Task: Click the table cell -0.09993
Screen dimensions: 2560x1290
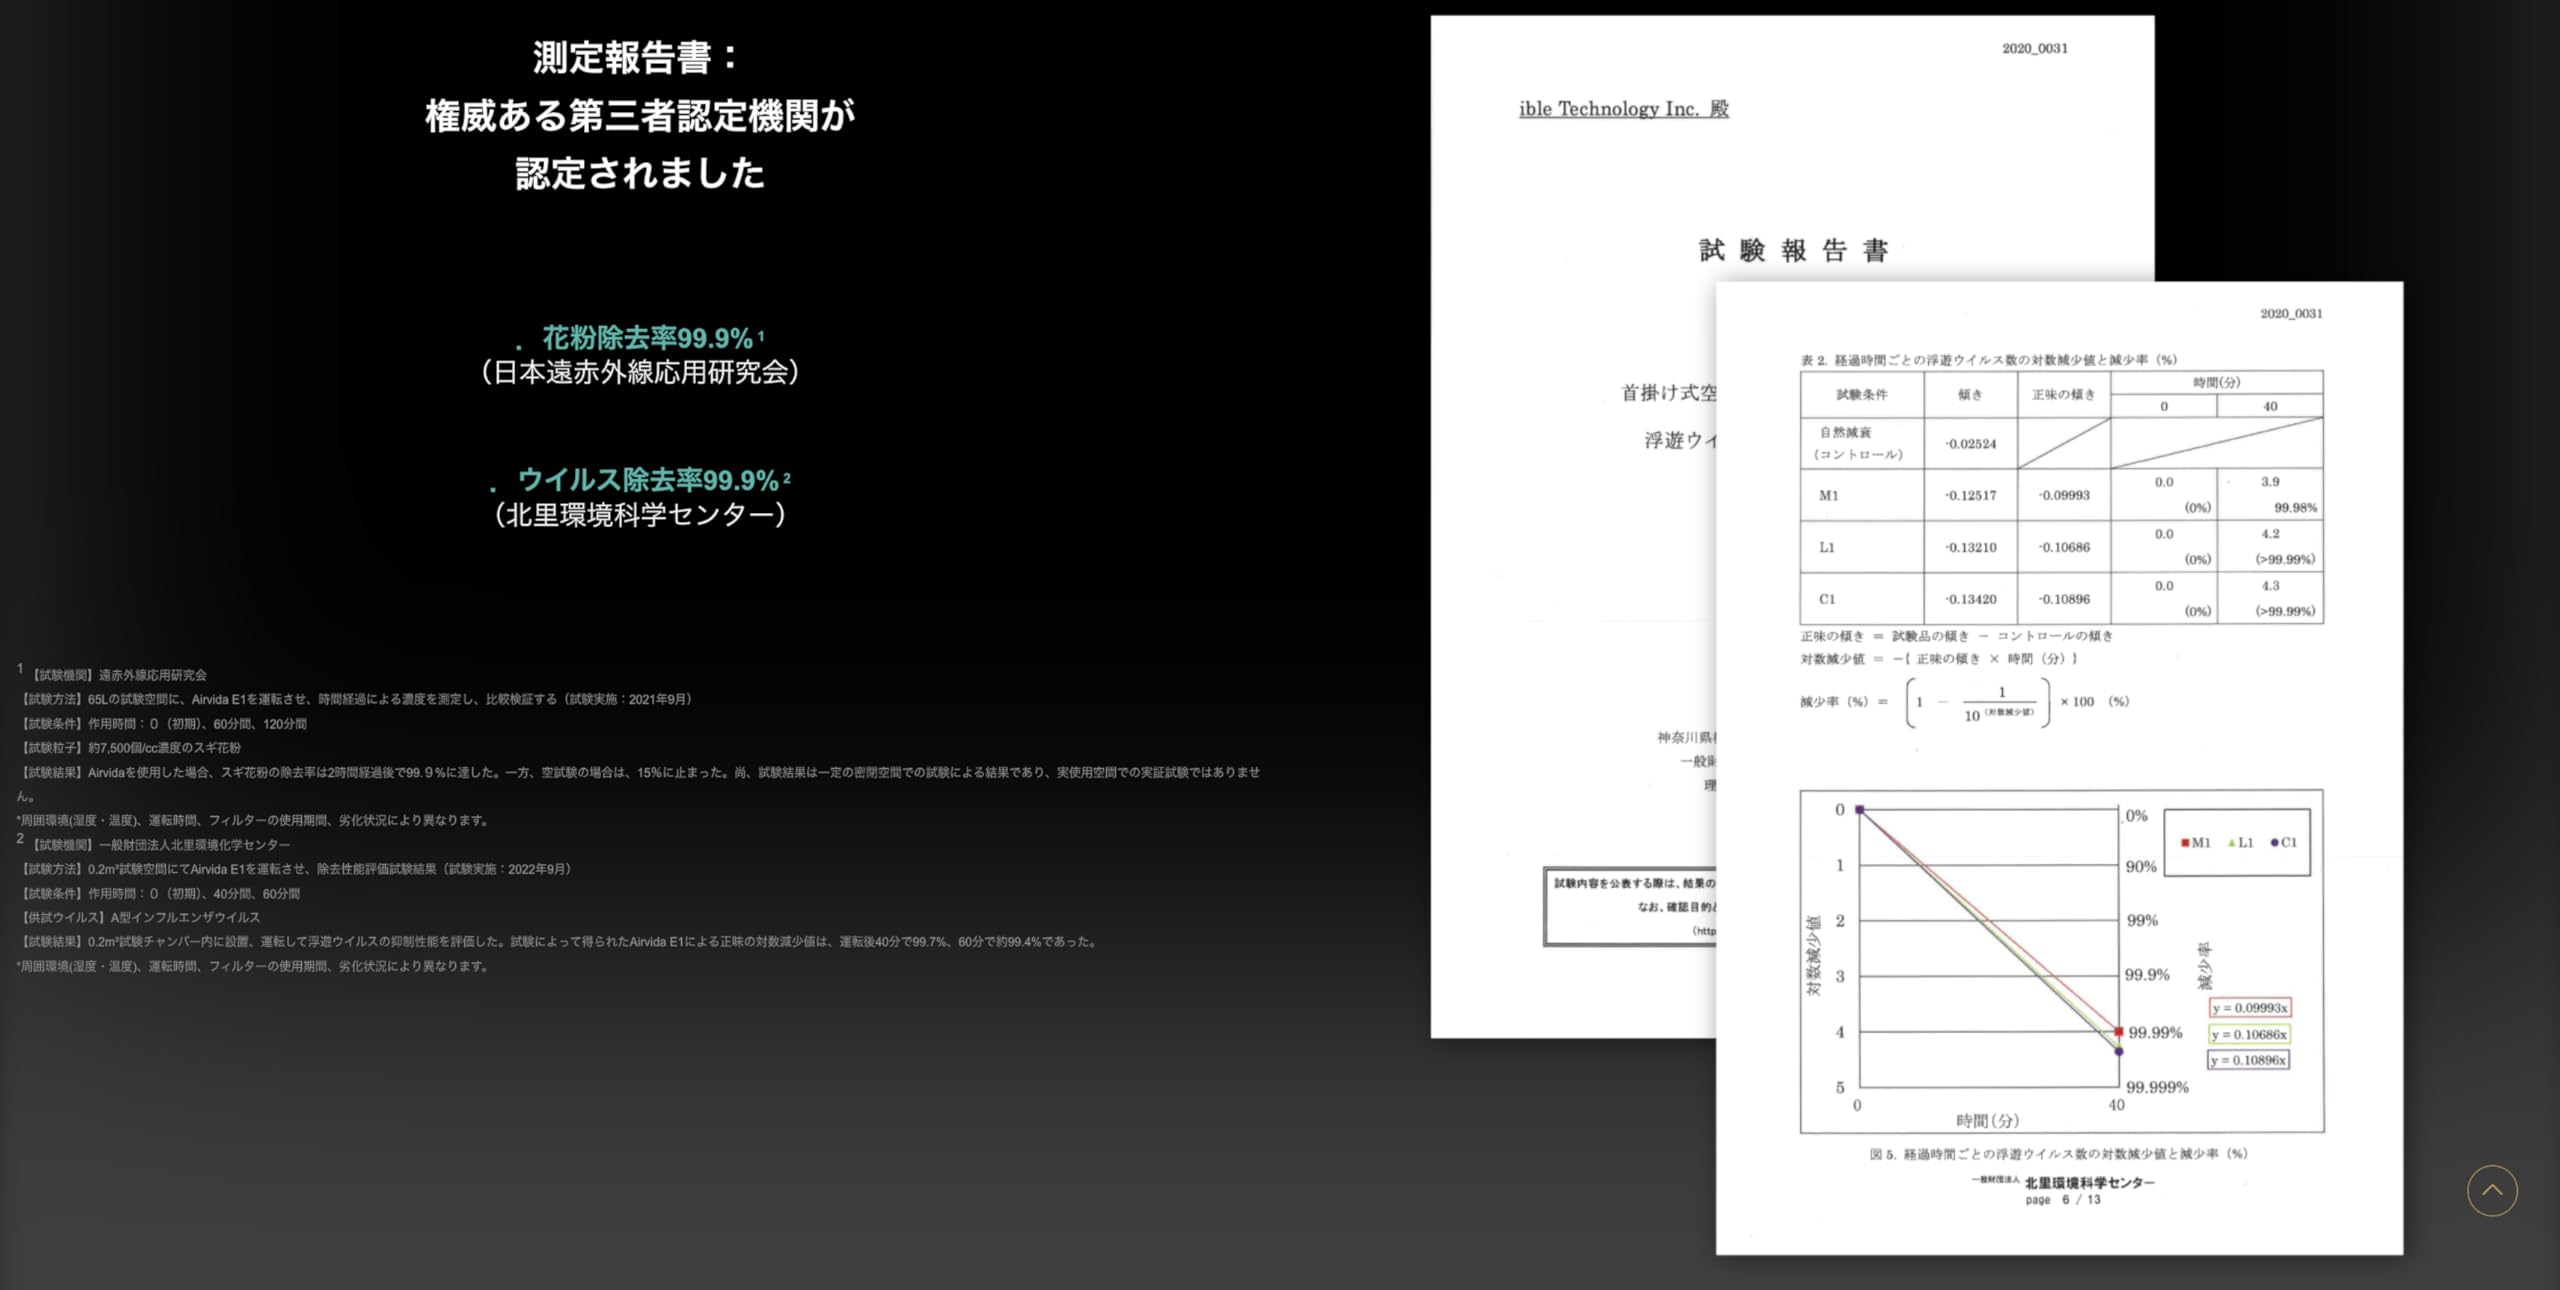Action: click(x=2064, y=496)
